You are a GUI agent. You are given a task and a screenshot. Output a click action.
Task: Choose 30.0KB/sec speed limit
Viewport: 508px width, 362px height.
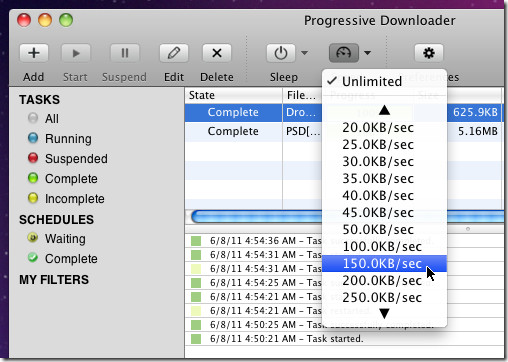384,162
